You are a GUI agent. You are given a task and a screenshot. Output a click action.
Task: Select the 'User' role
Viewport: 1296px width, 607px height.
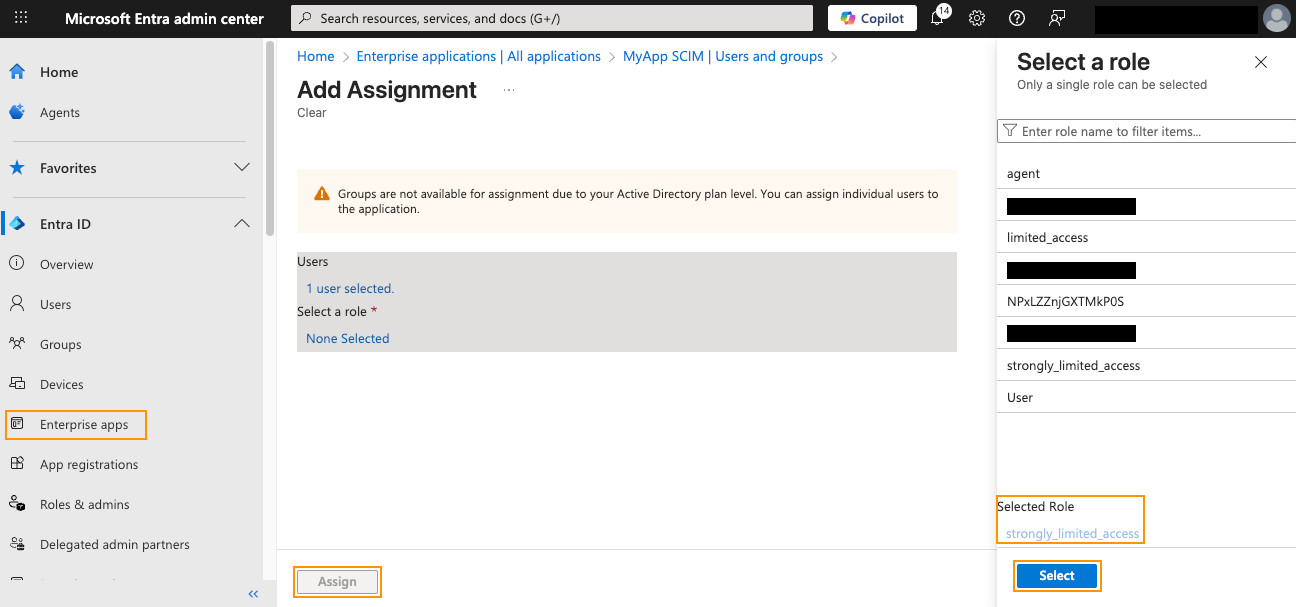tap(1146, 397)
